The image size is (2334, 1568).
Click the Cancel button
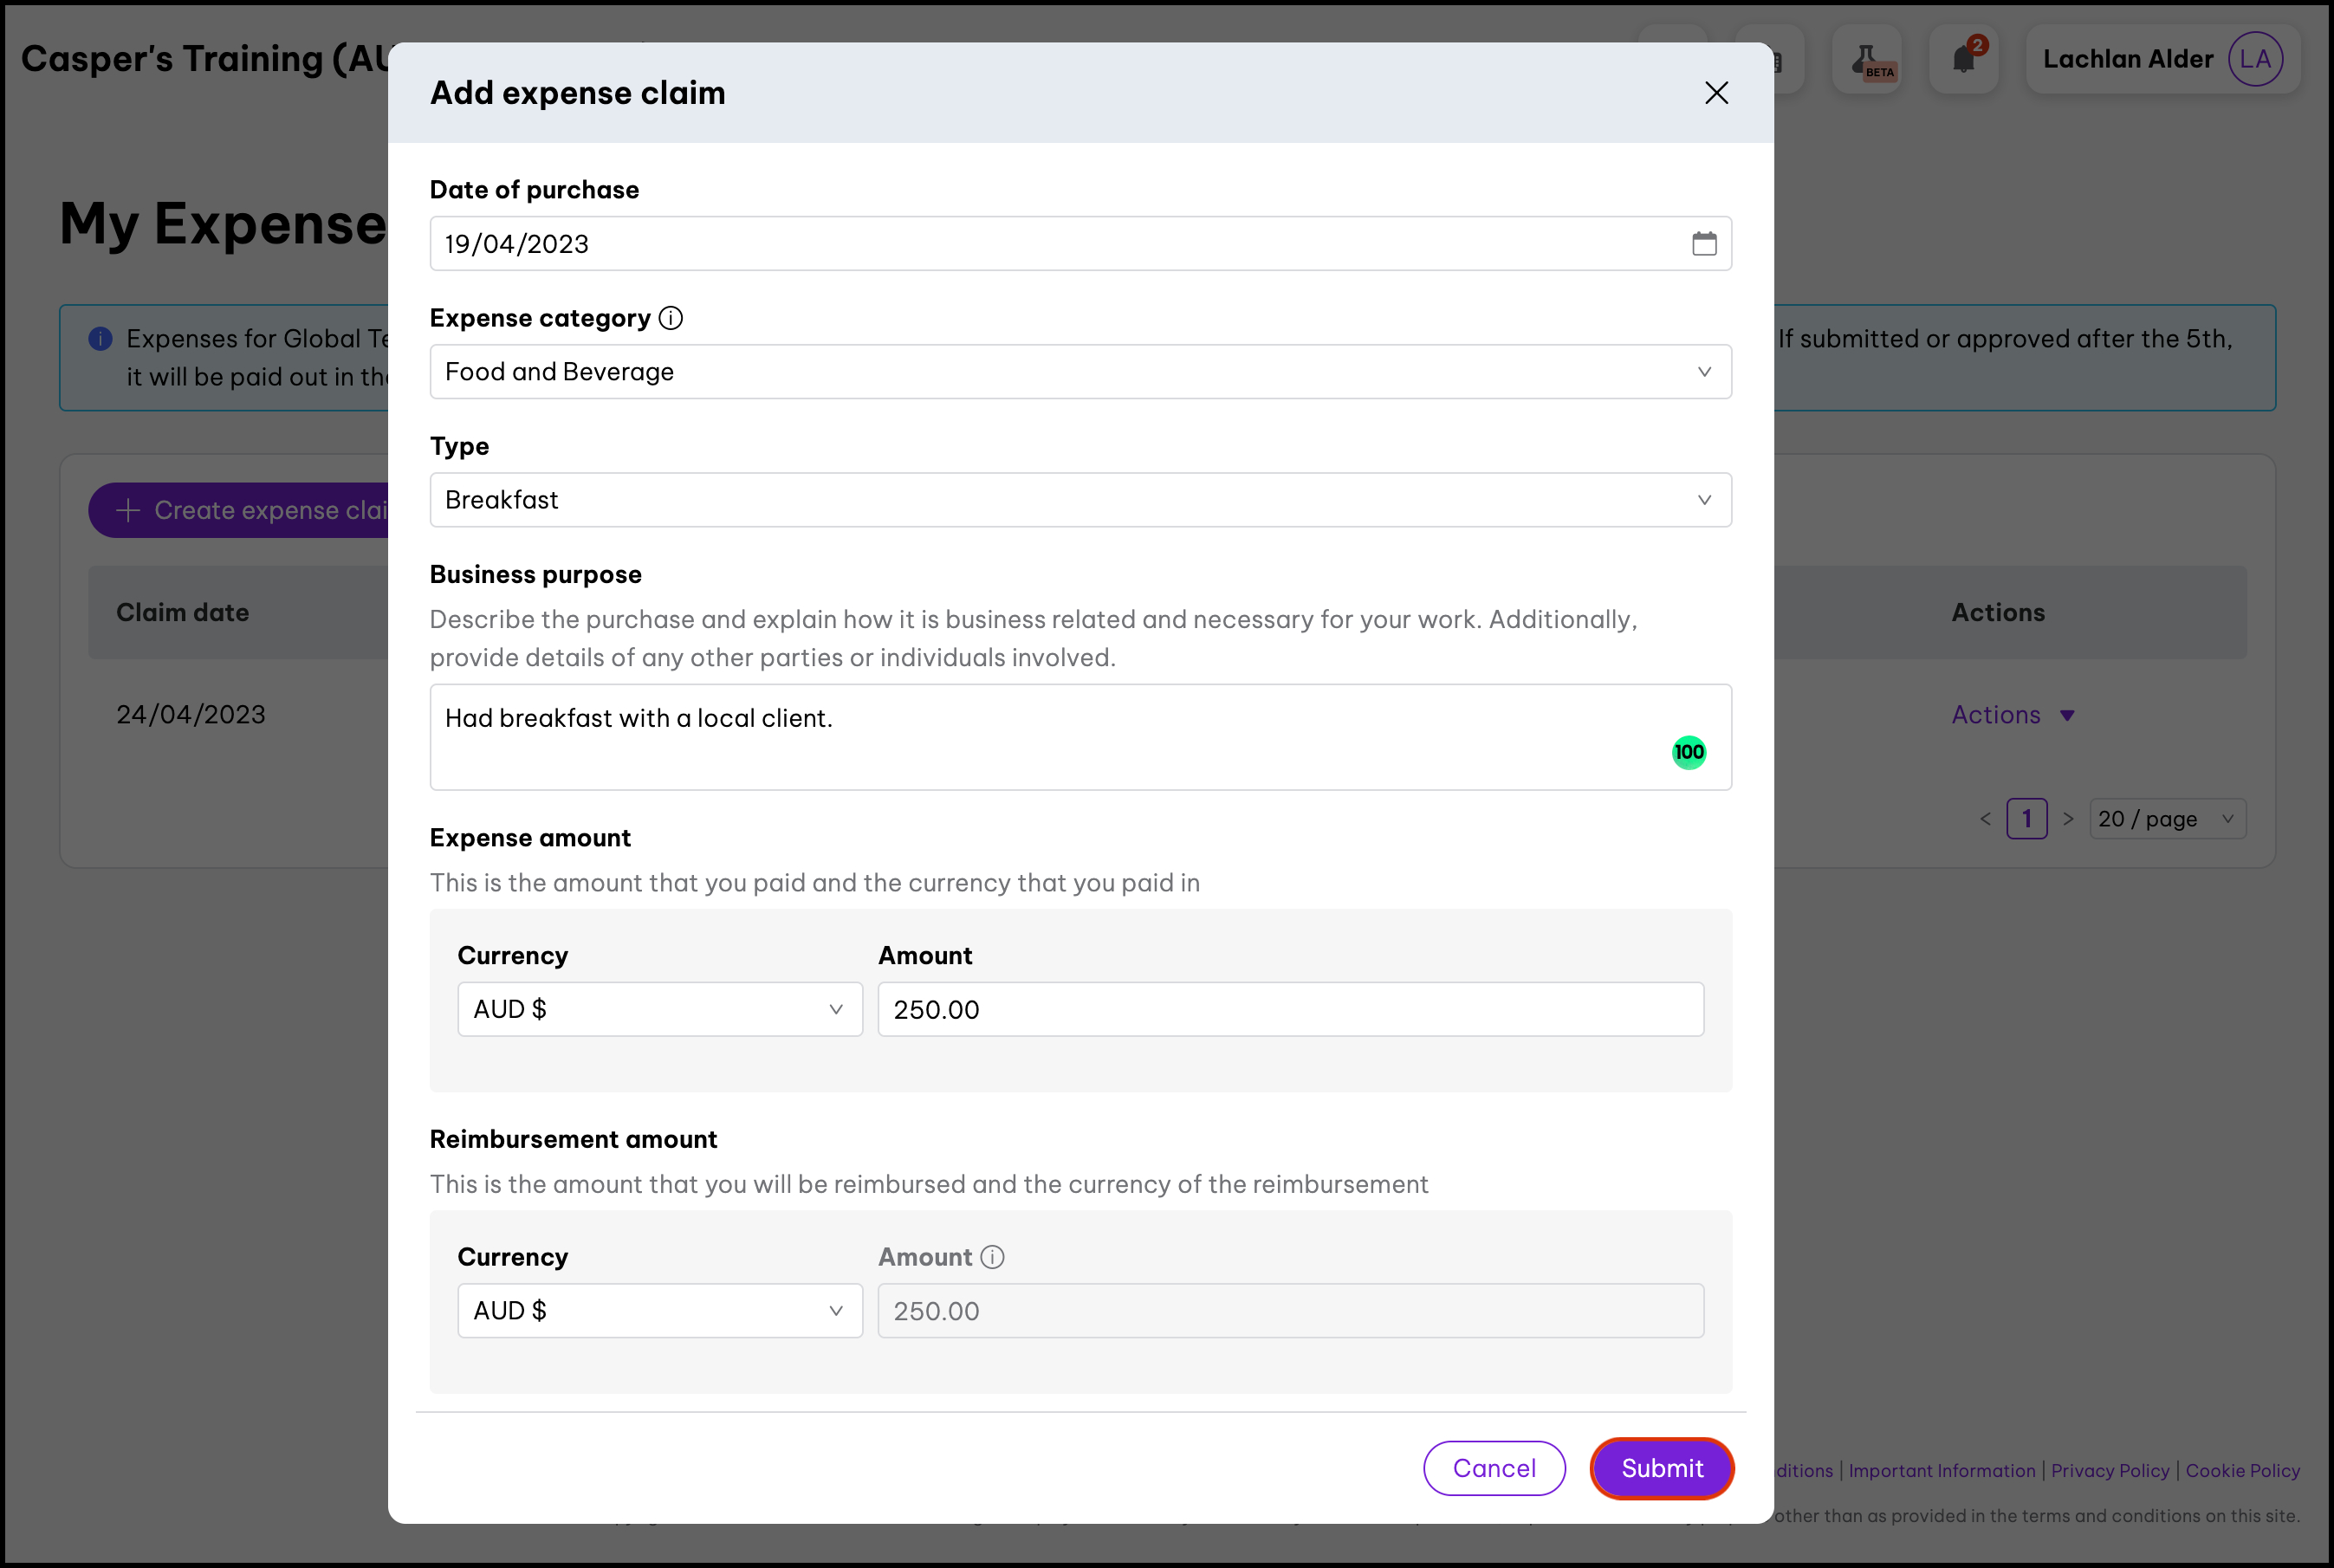click(x=1494, y=1468)
